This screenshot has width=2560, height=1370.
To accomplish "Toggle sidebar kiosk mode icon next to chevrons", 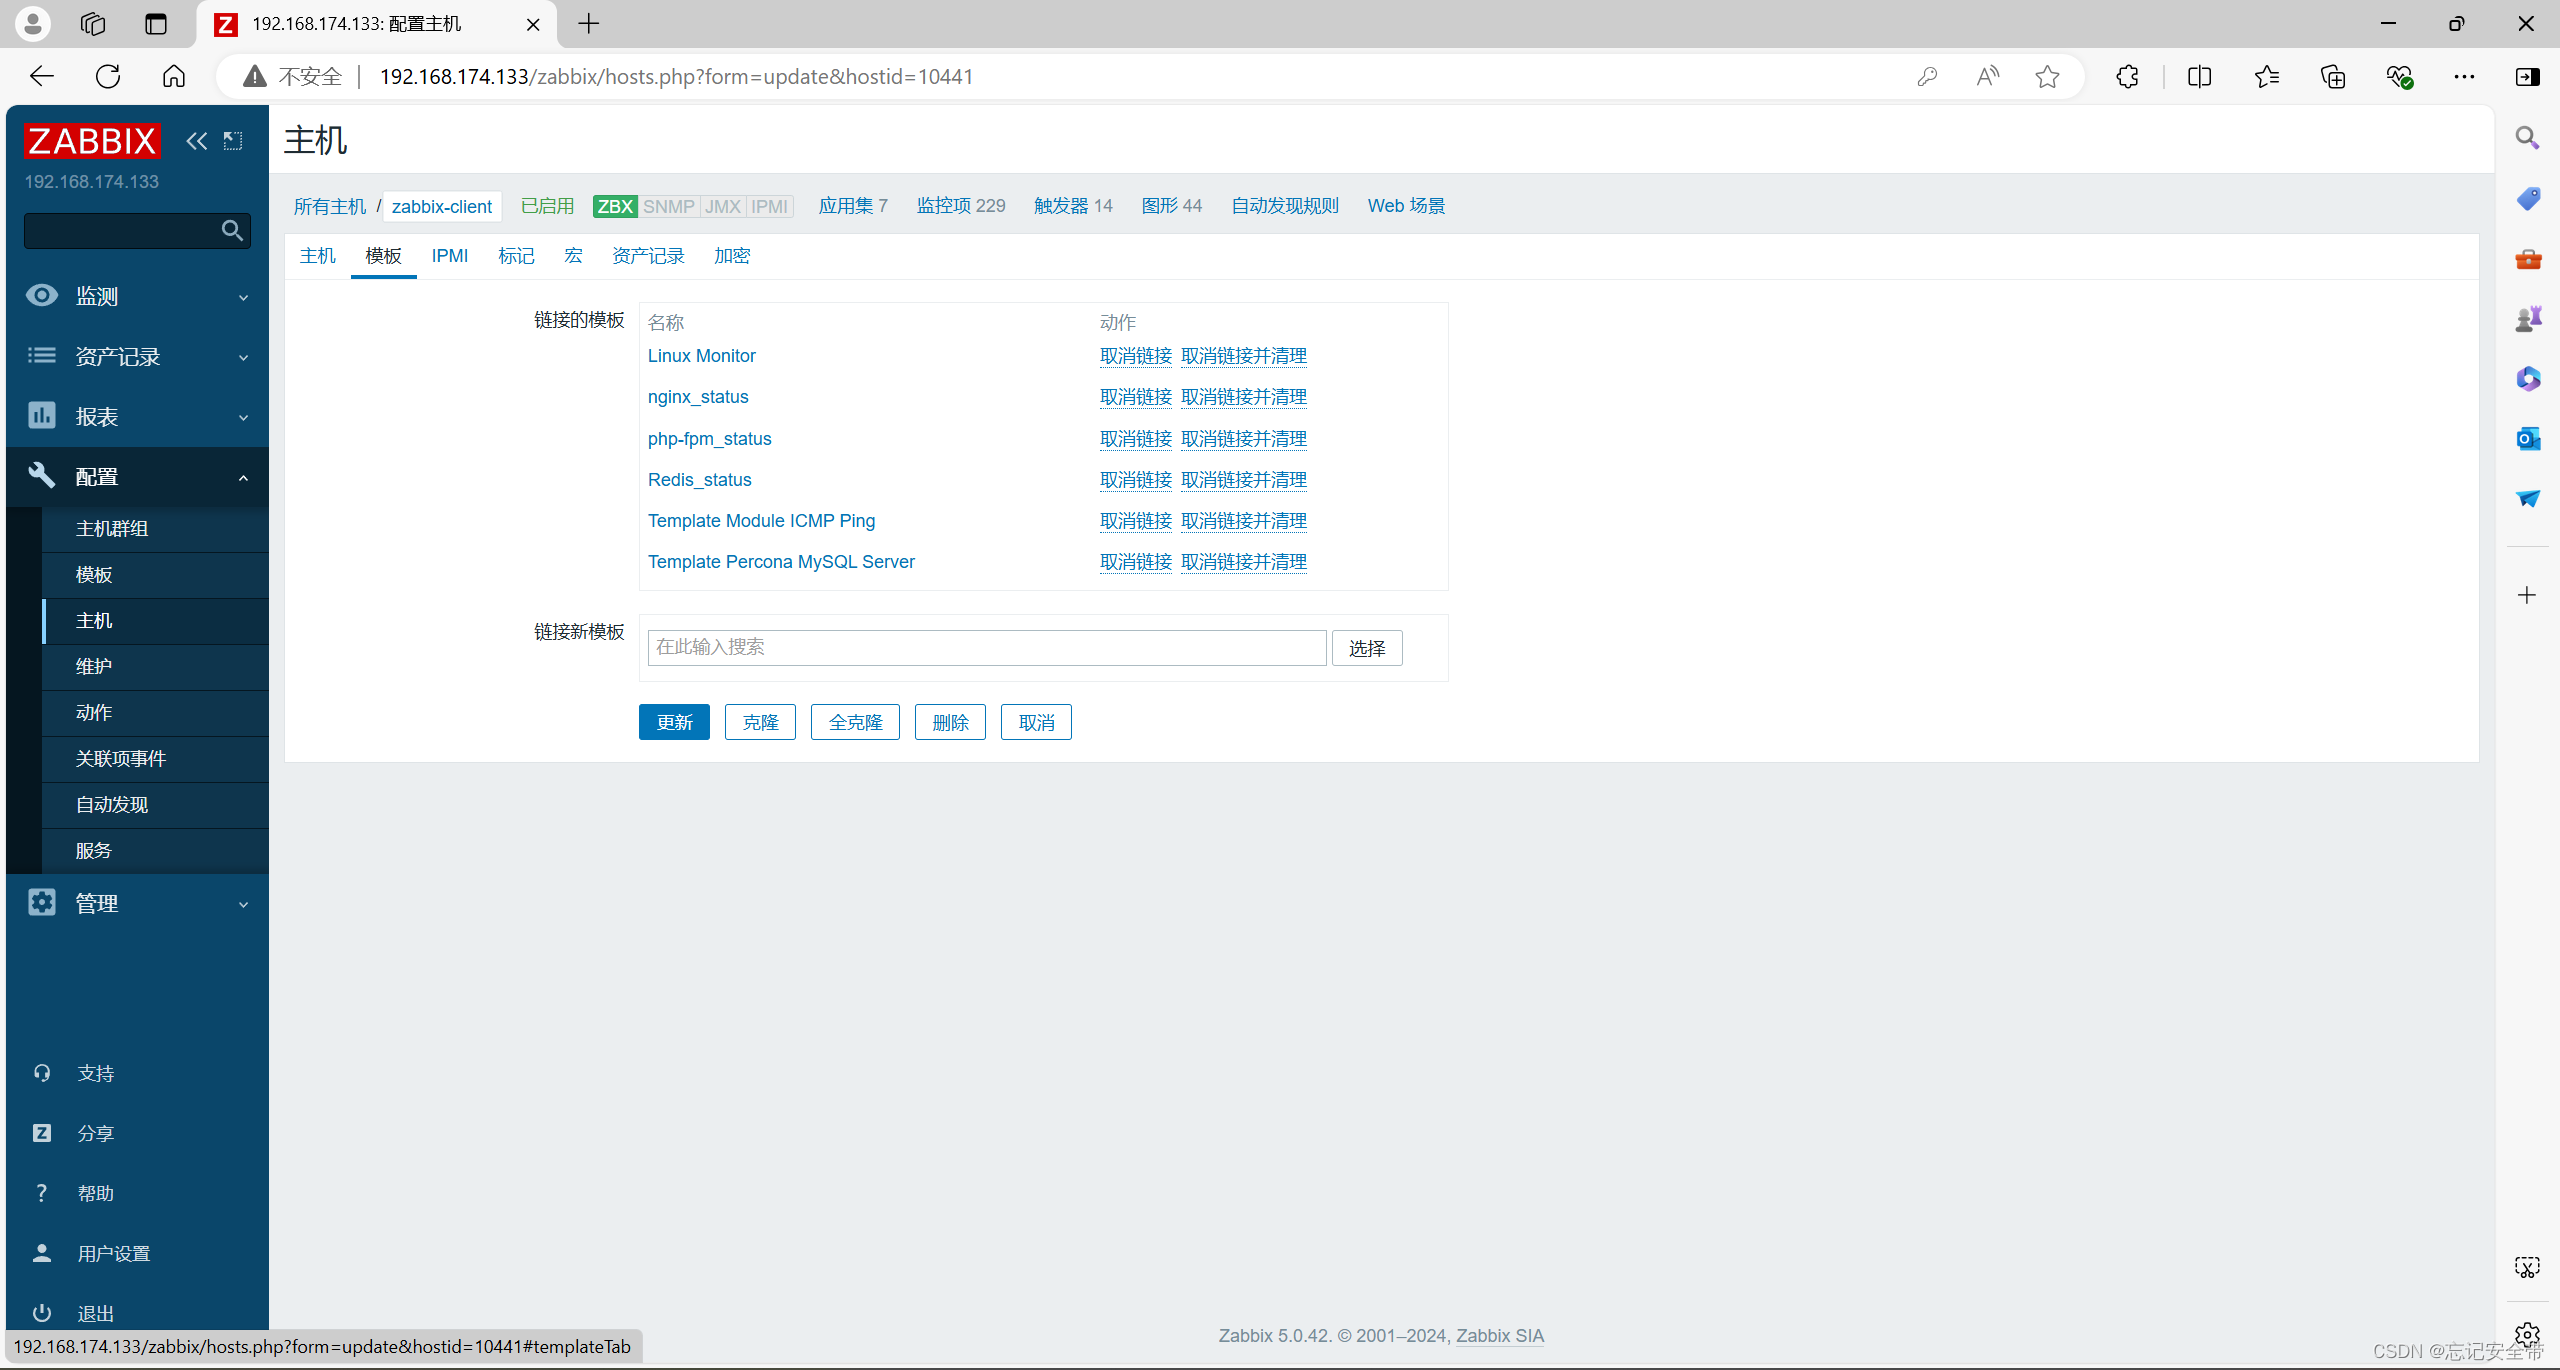I will [233, 141].
